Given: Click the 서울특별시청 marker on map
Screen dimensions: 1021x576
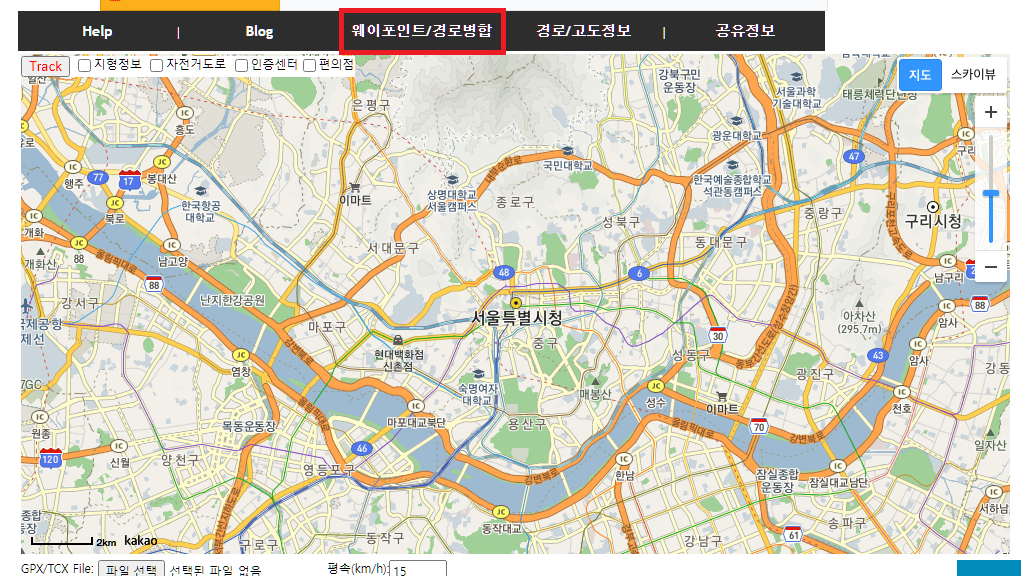Looking at the screenshot, I should 516,303.
